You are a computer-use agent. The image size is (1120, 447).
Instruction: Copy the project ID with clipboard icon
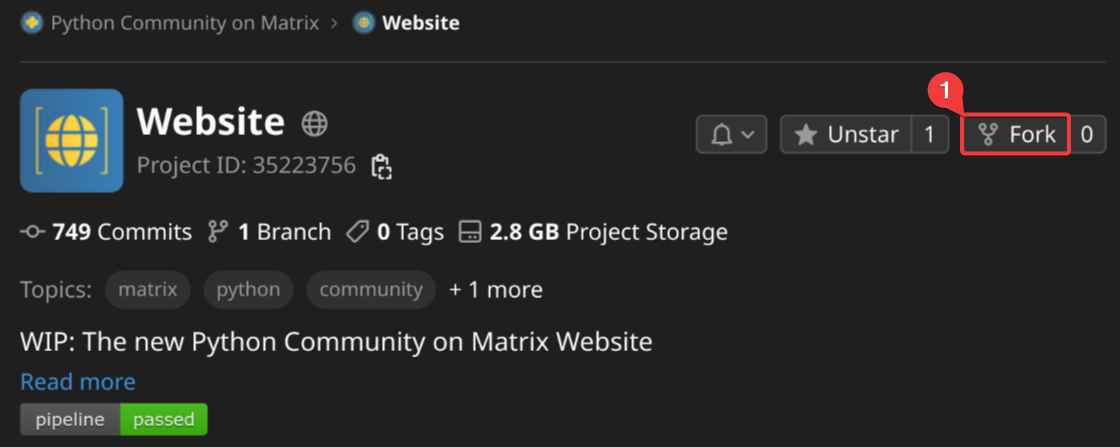coord(381,166)
